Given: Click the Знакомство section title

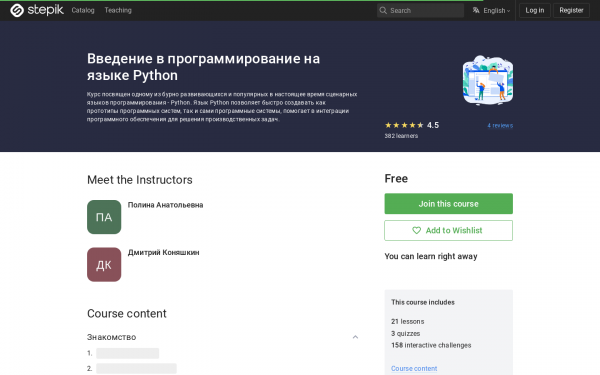Looking at the screenshot, I should pos(111,337).
